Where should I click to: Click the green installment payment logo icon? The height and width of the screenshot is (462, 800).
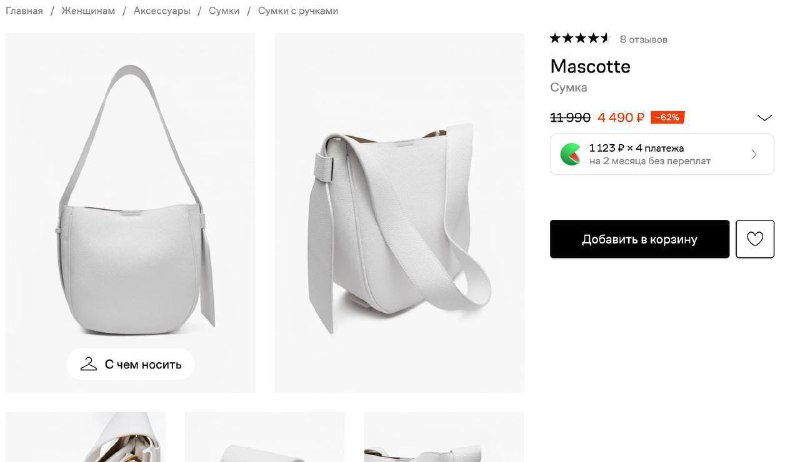(x=571, y=154)
